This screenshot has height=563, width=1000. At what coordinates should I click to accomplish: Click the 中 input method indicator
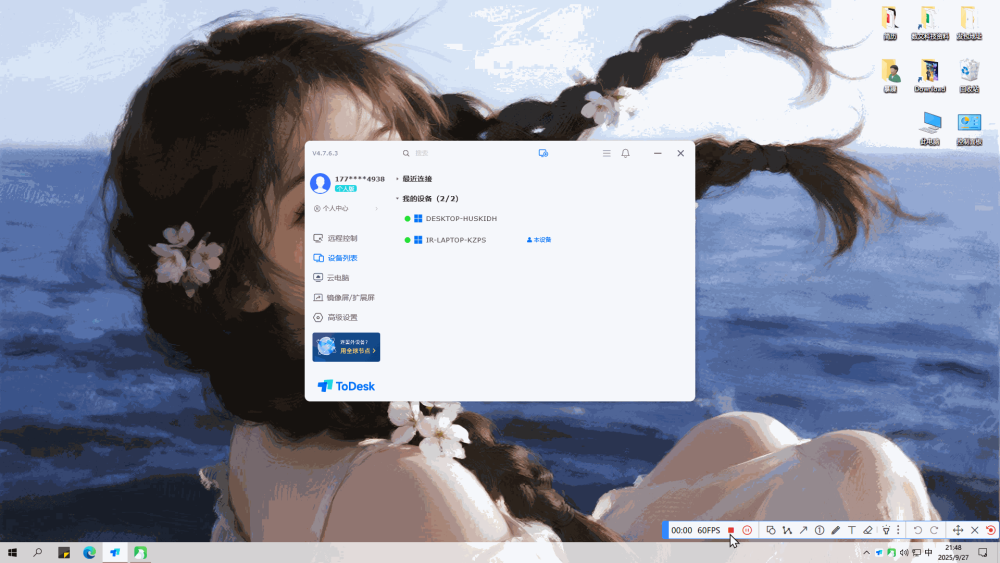(x=929, y=553)
